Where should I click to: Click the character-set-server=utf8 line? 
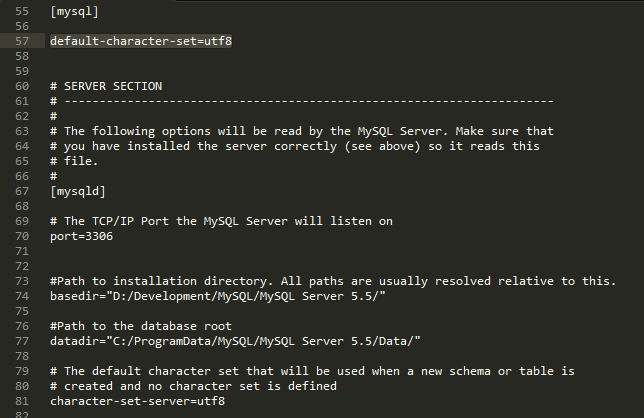136,400
